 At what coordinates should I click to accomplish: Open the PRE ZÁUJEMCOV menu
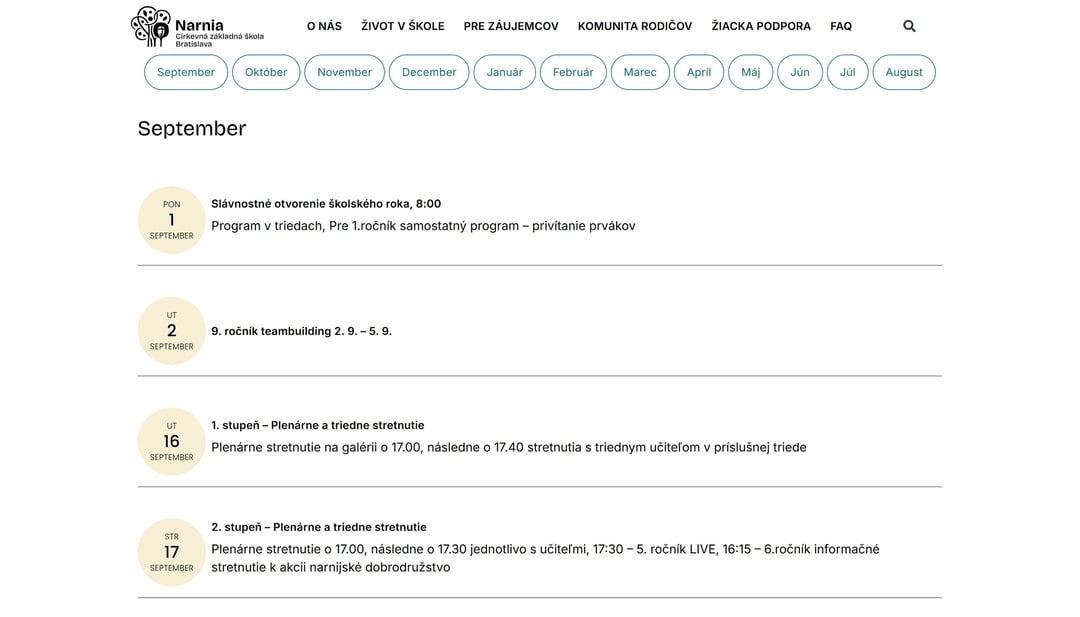(x=511, y=26)
